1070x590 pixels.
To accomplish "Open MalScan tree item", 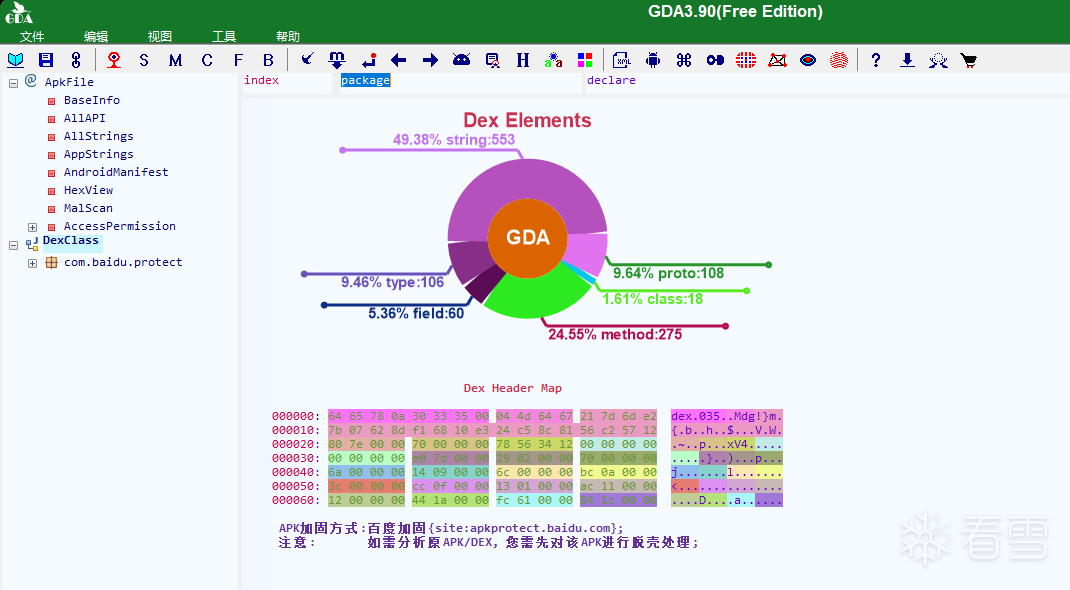I will [88, 208].
